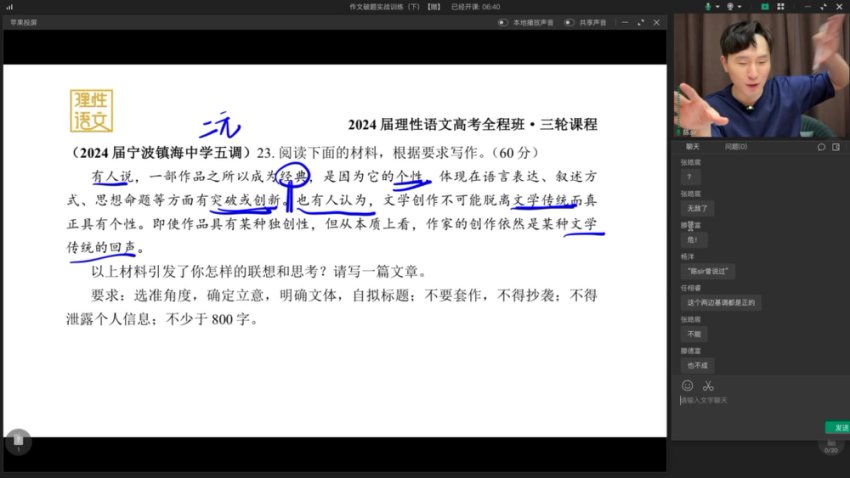Toggle 本地播放声音 switch
The height and width of the screenshot is (478, 850).
pyautogui.click(x=503, y=22)
